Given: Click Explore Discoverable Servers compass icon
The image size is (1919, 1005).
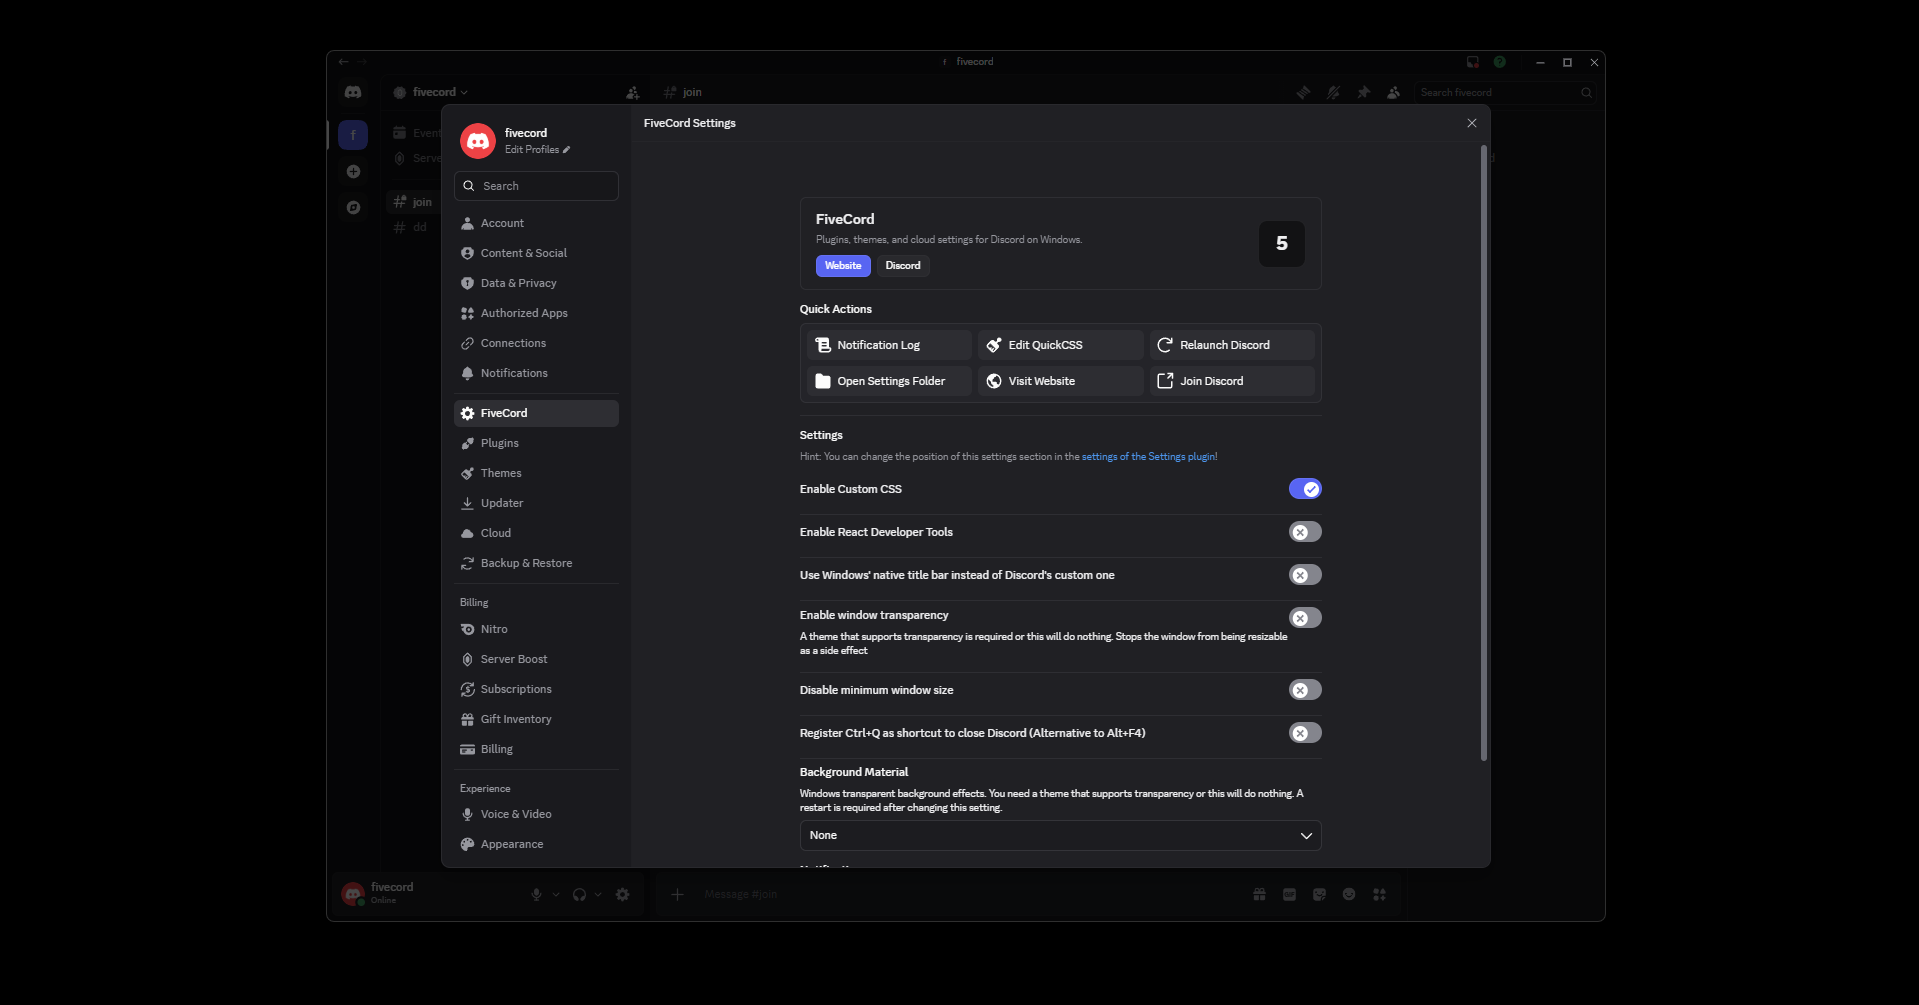Looking at the screenshot, I should [x=353, y=208].
